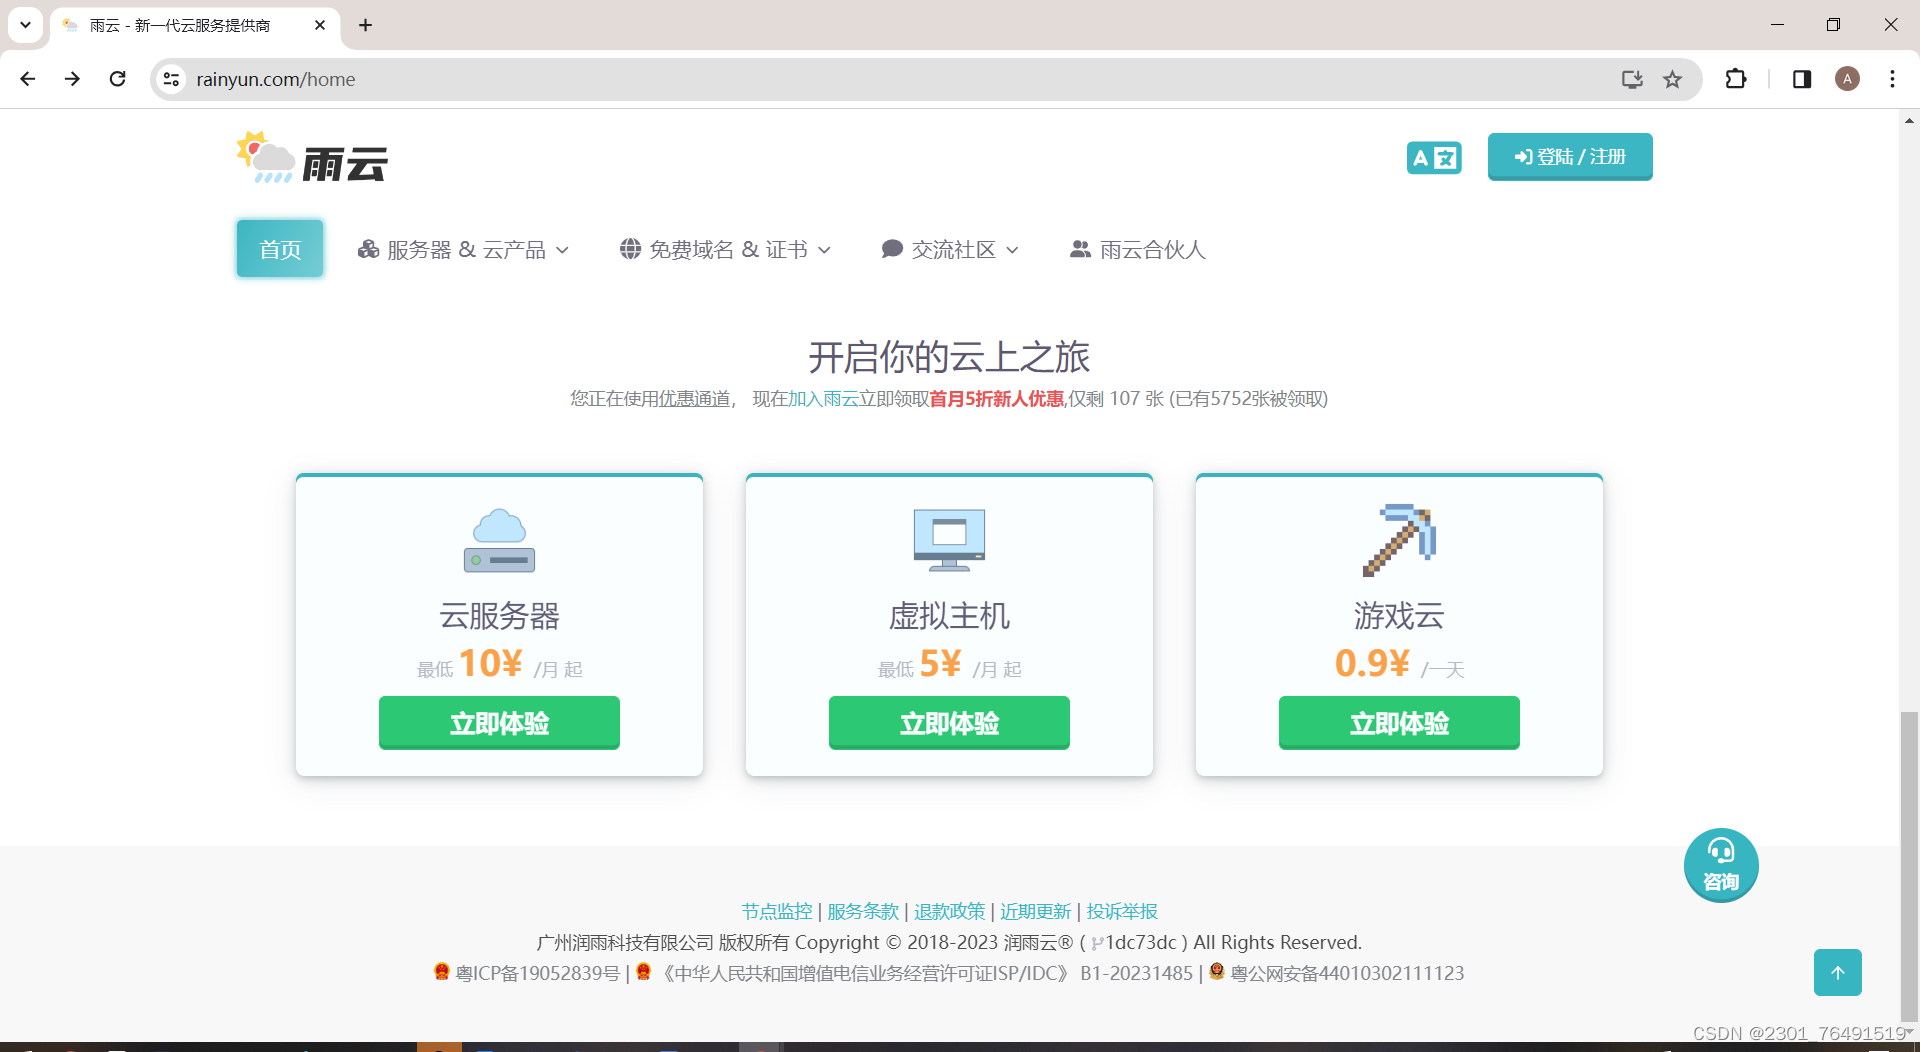
Task: Click the 粤ICP备19052839号 registration text
Action: click(x=537, y=973)
